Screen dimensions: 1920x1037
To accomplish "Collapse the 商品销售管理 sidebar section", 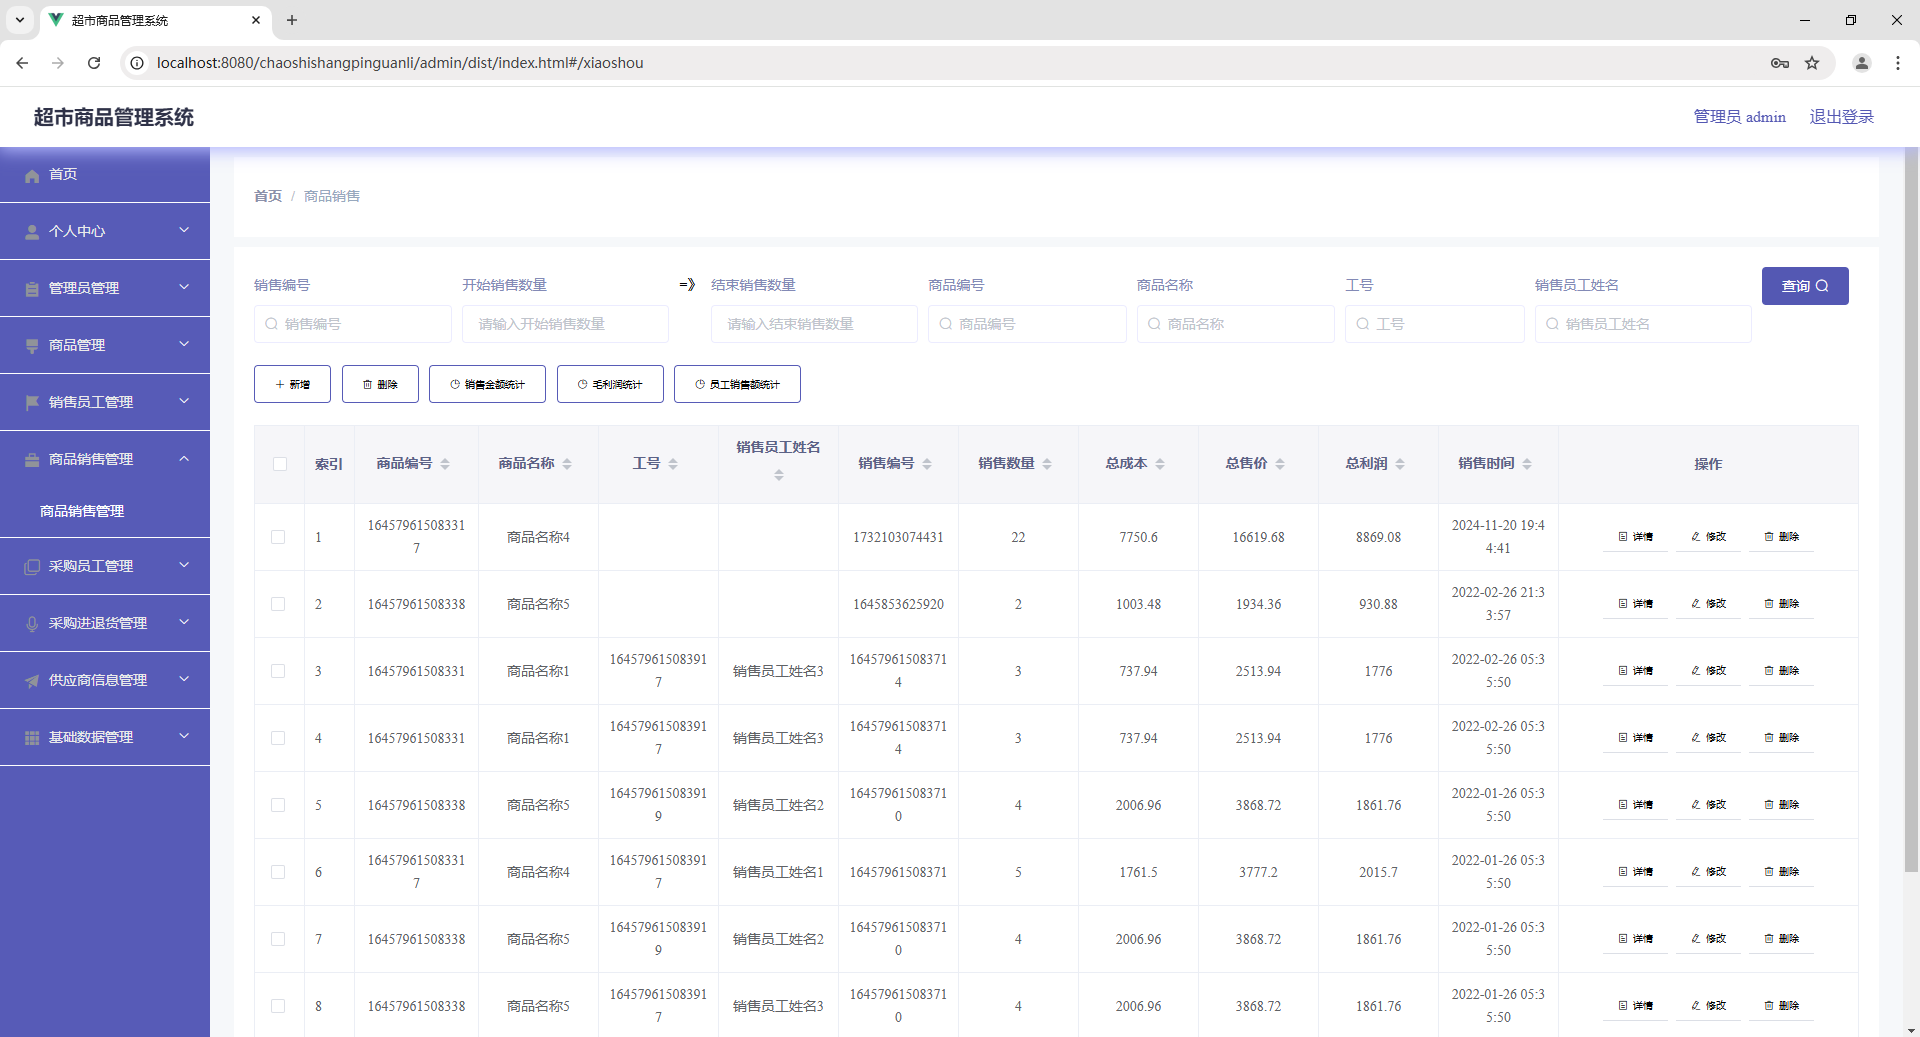I will 105,459.
